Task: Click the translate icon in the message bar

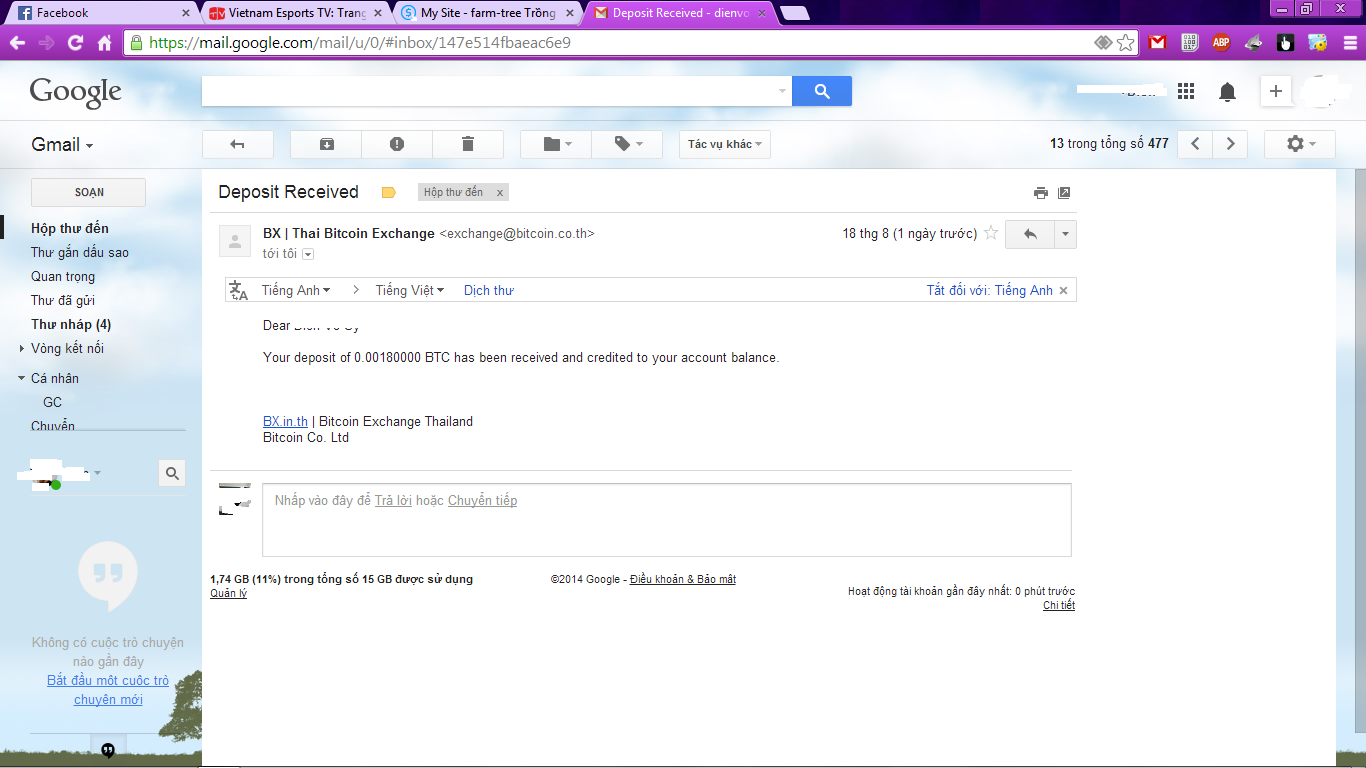Action: [238, 290]
